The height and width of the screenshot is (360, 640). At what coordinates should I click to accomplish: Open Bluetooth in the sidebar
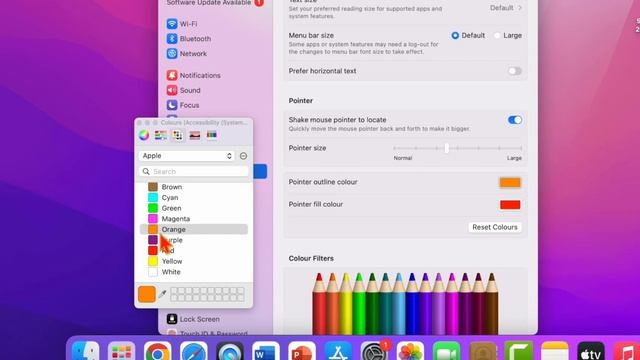click(x=189, y=39)
